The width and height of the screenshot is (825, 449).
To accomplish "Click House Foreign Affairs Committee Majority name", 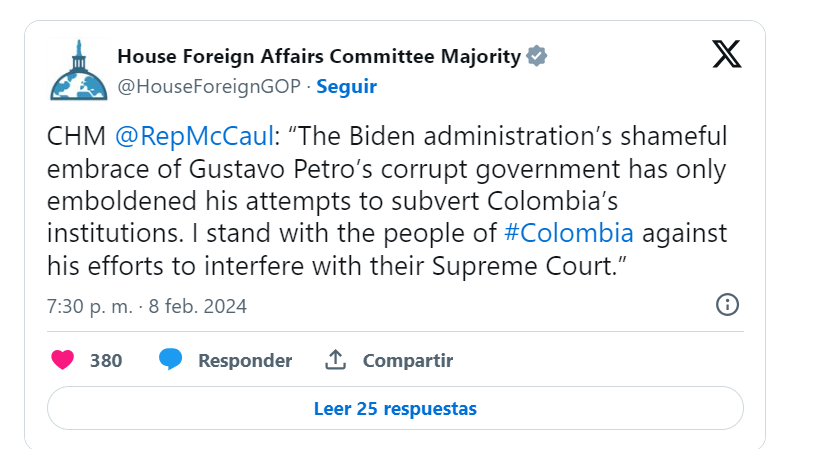I will coord(319,56).
